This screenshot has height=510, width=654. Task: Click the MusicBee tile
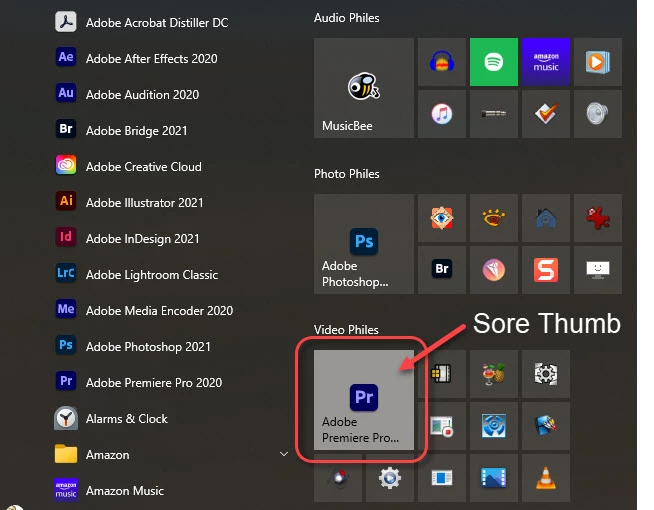364,88
